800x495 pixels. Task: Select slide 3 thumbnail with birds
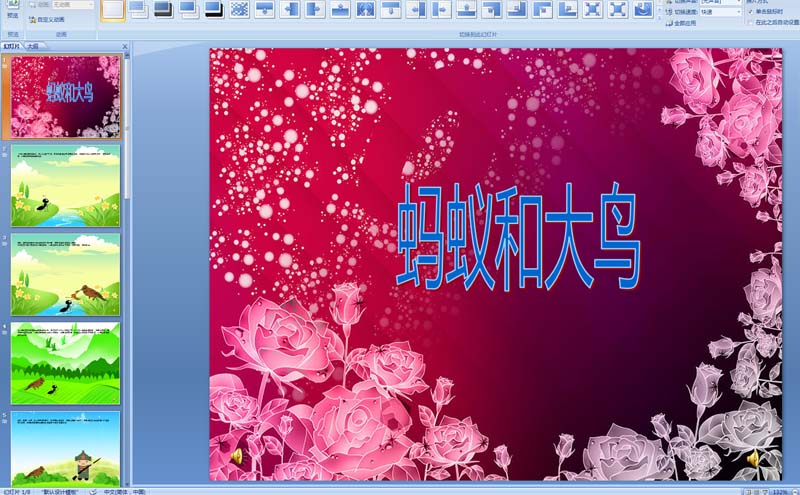[65, 274]
